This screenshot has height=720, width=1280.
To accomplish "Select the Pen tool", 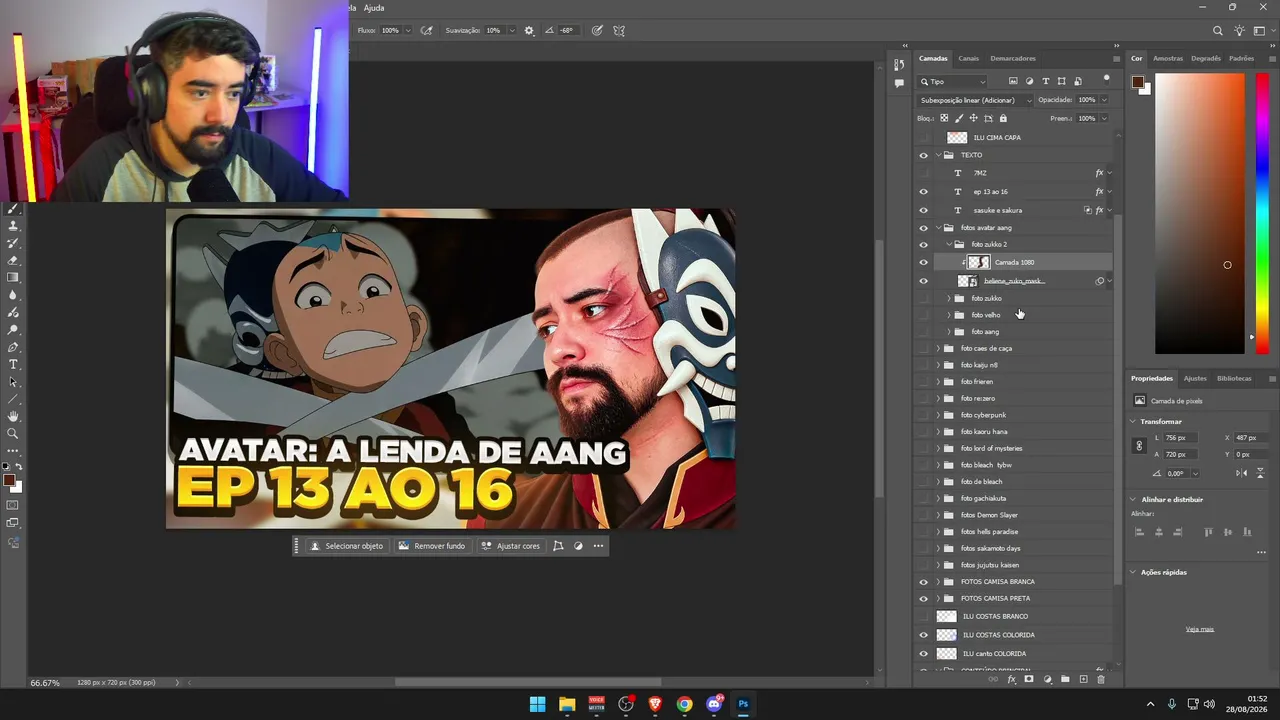I will point(14,347).
